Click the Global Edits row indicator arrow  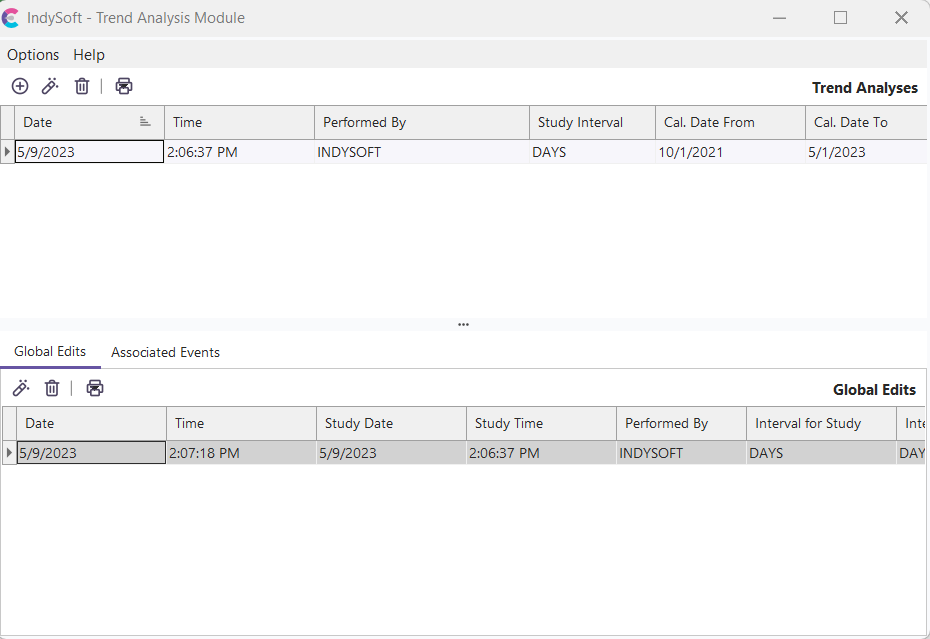pyautogui.click(x=9, y=453)
